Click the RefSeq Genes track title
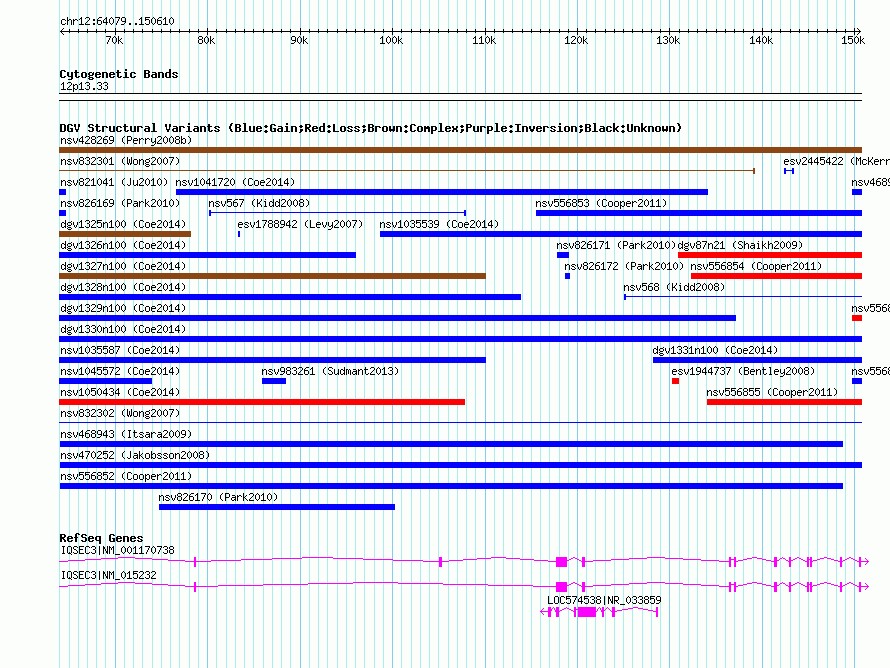This screenshot has width=890, height=668. [x=101, y=538]
